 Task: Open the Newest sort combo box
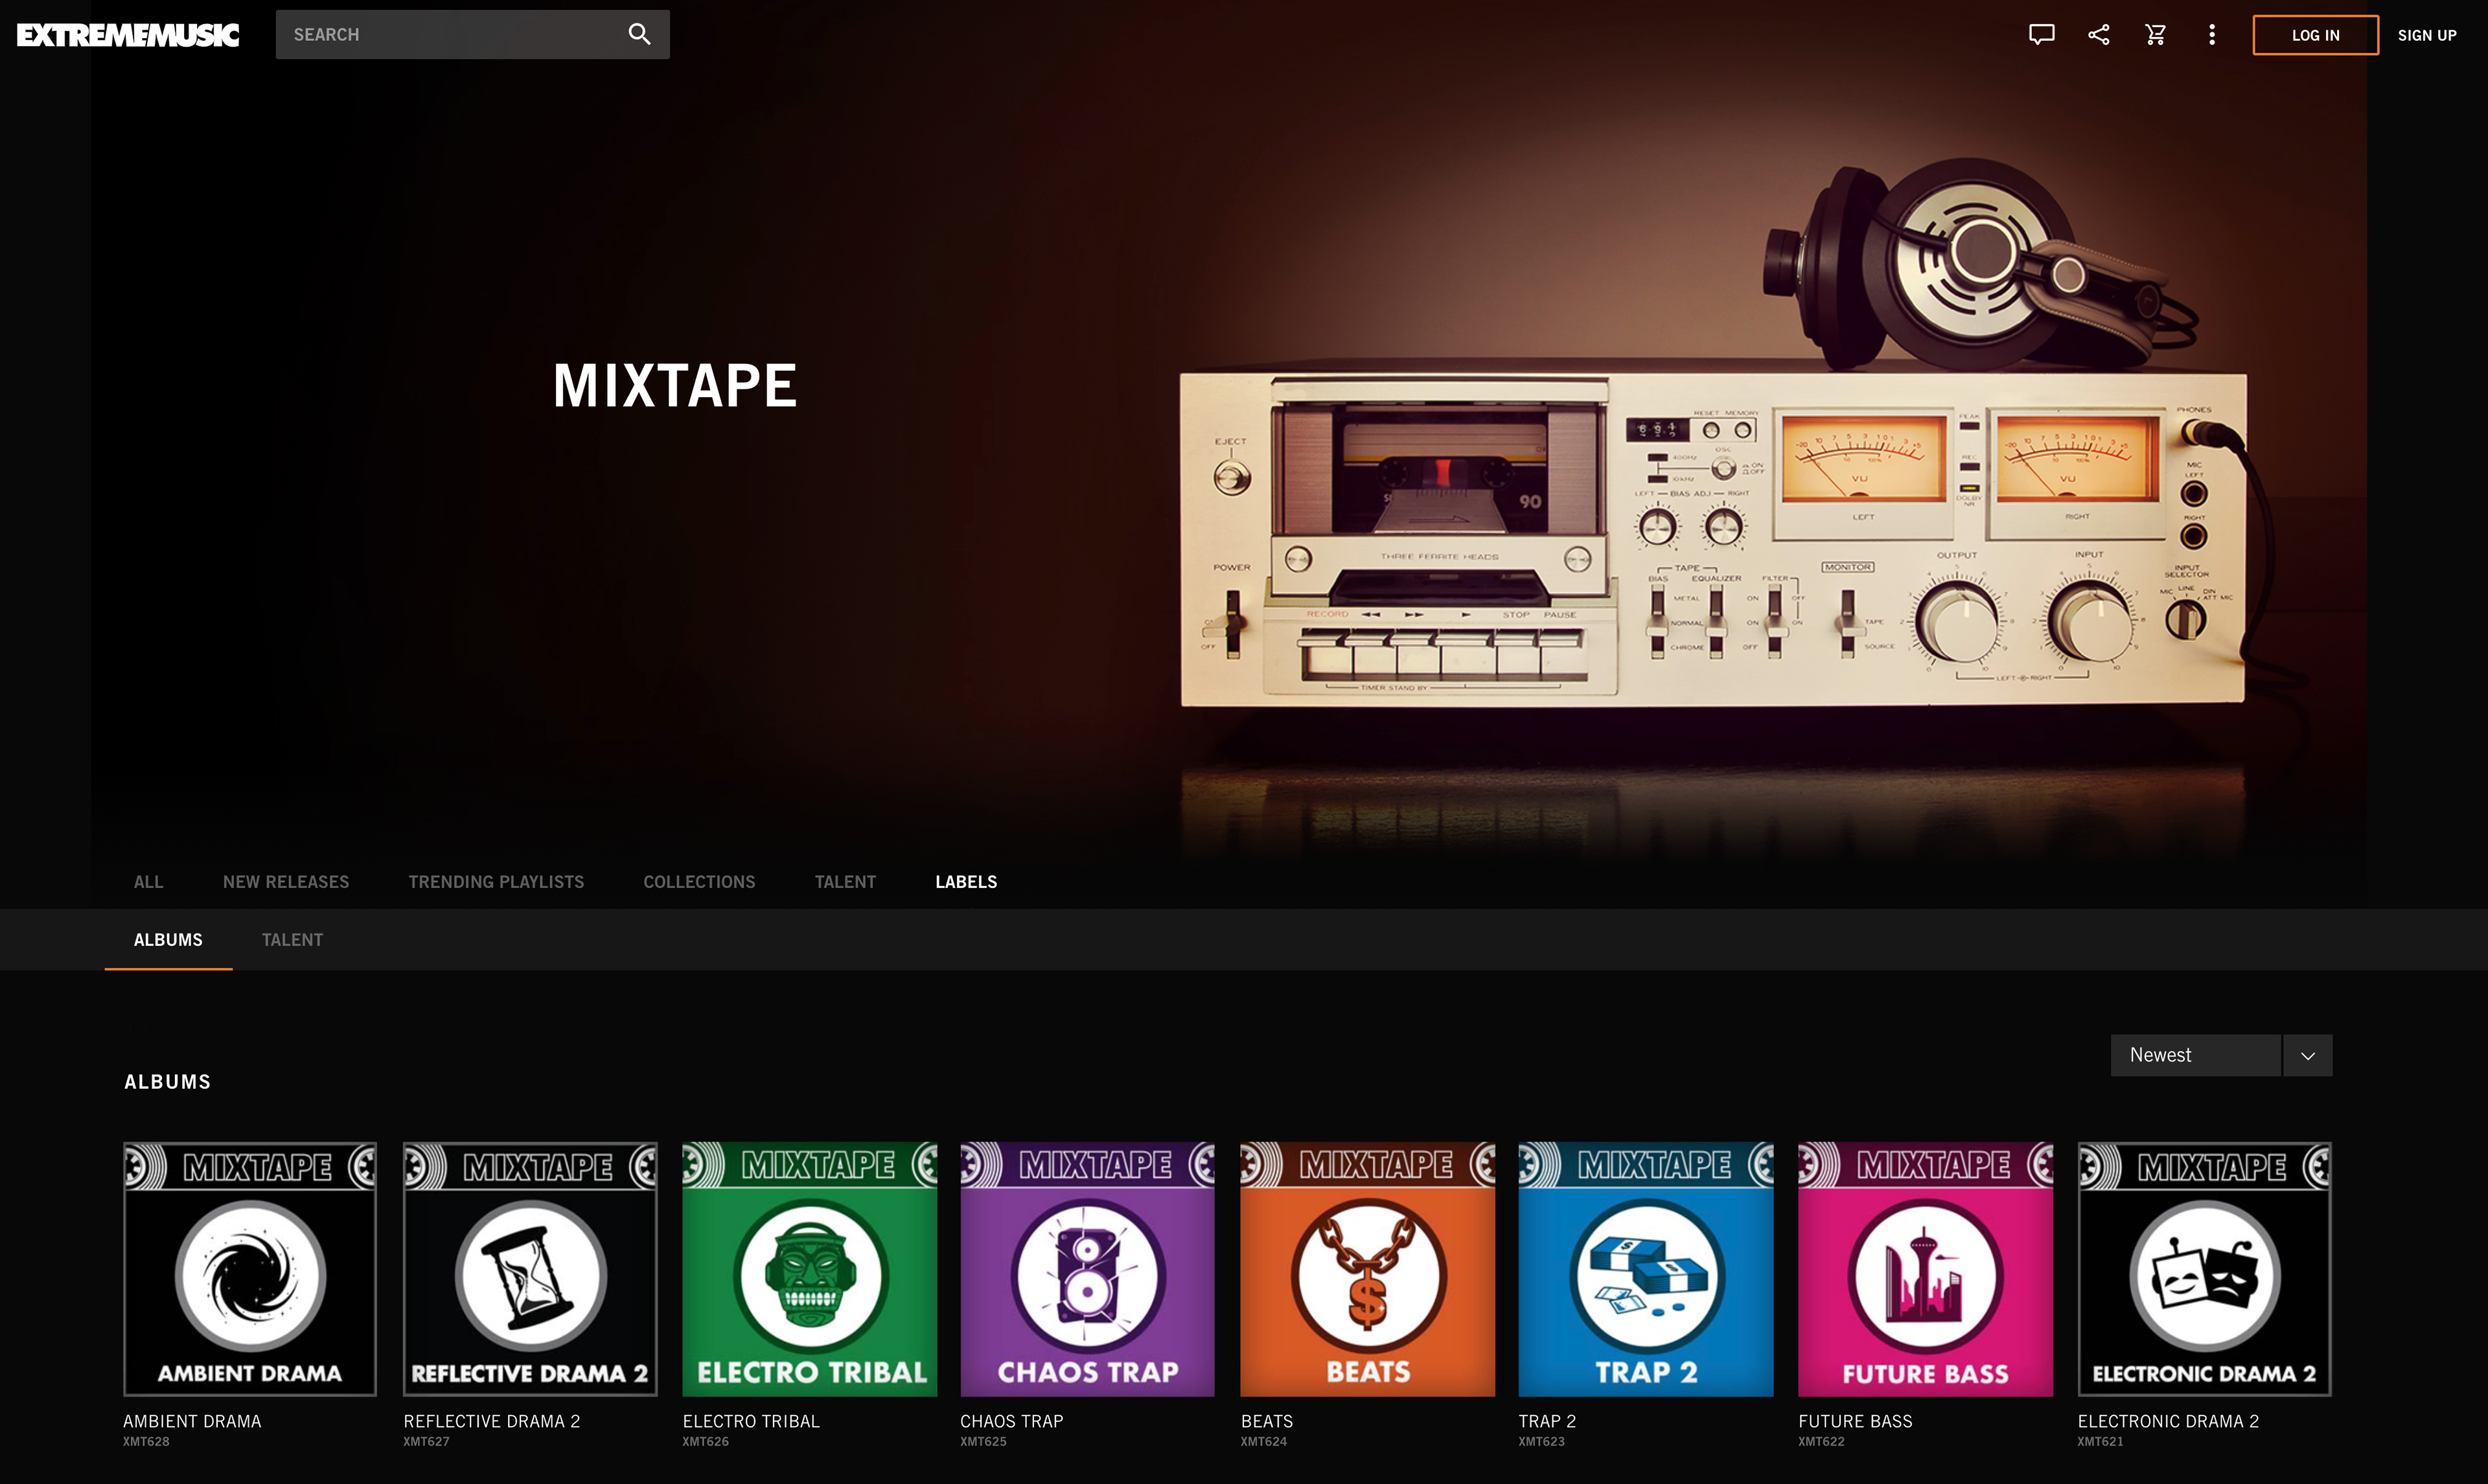click(2195, 1056)
